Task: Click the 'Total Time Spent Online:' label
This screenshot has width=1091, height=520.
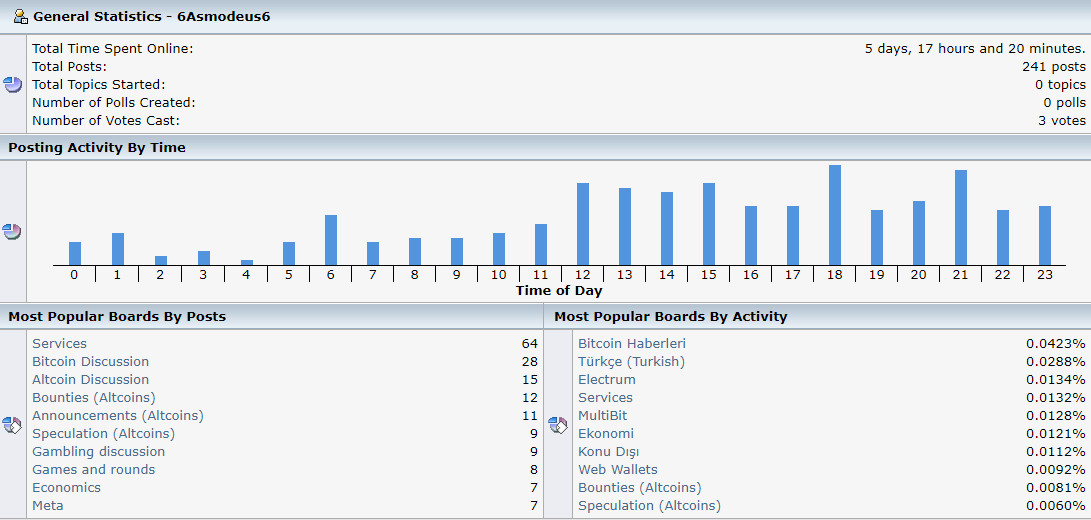Action: 113,49
